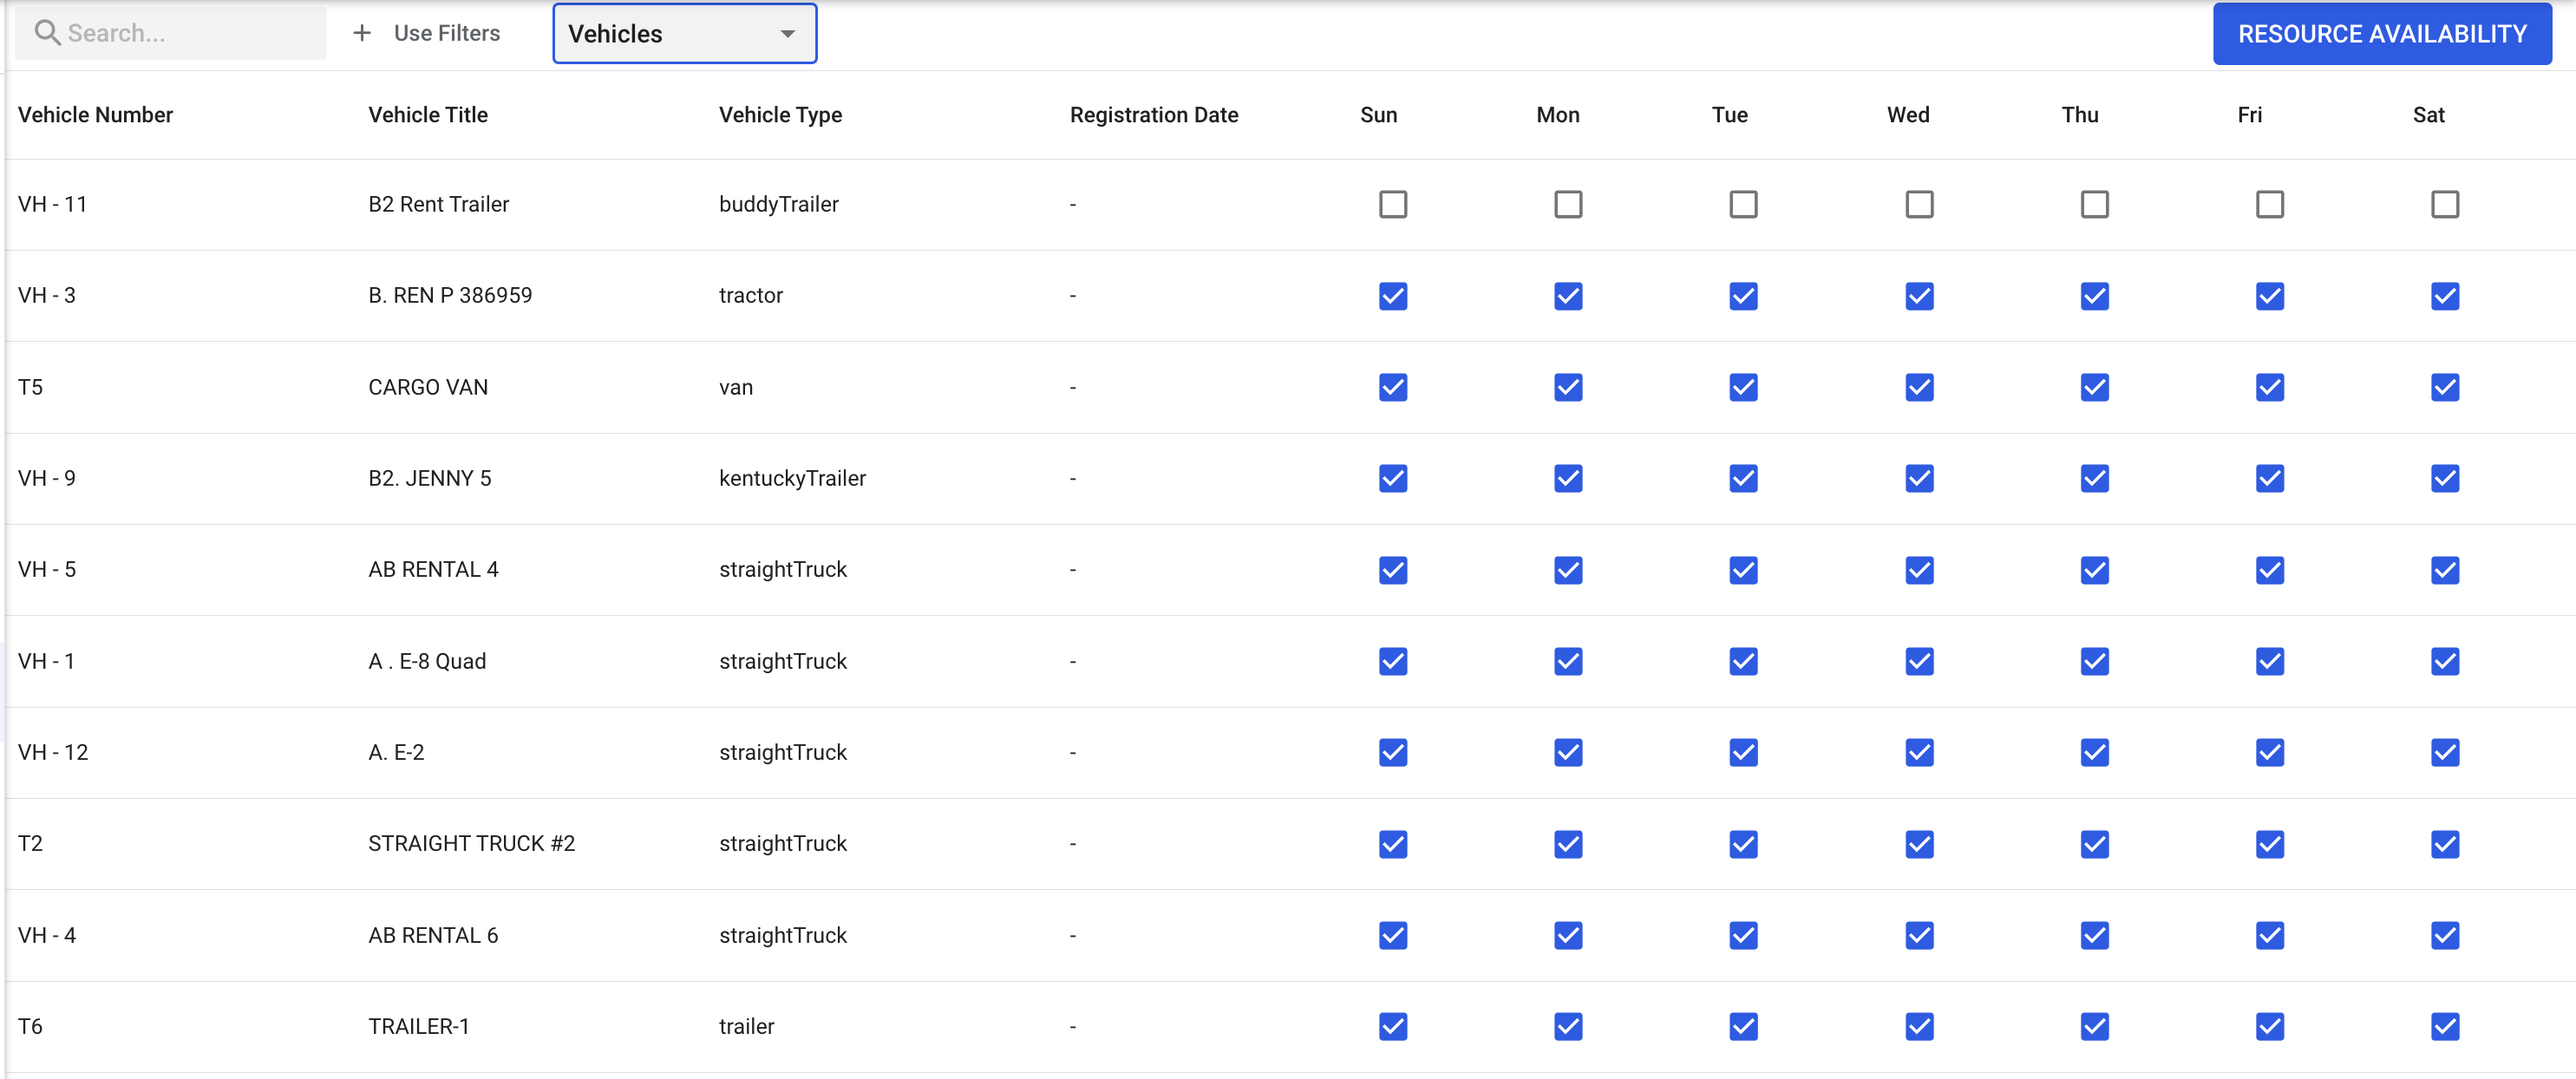Click the Vehicles dropdown arrow
2576x1079 pixels.
[787, 34]
